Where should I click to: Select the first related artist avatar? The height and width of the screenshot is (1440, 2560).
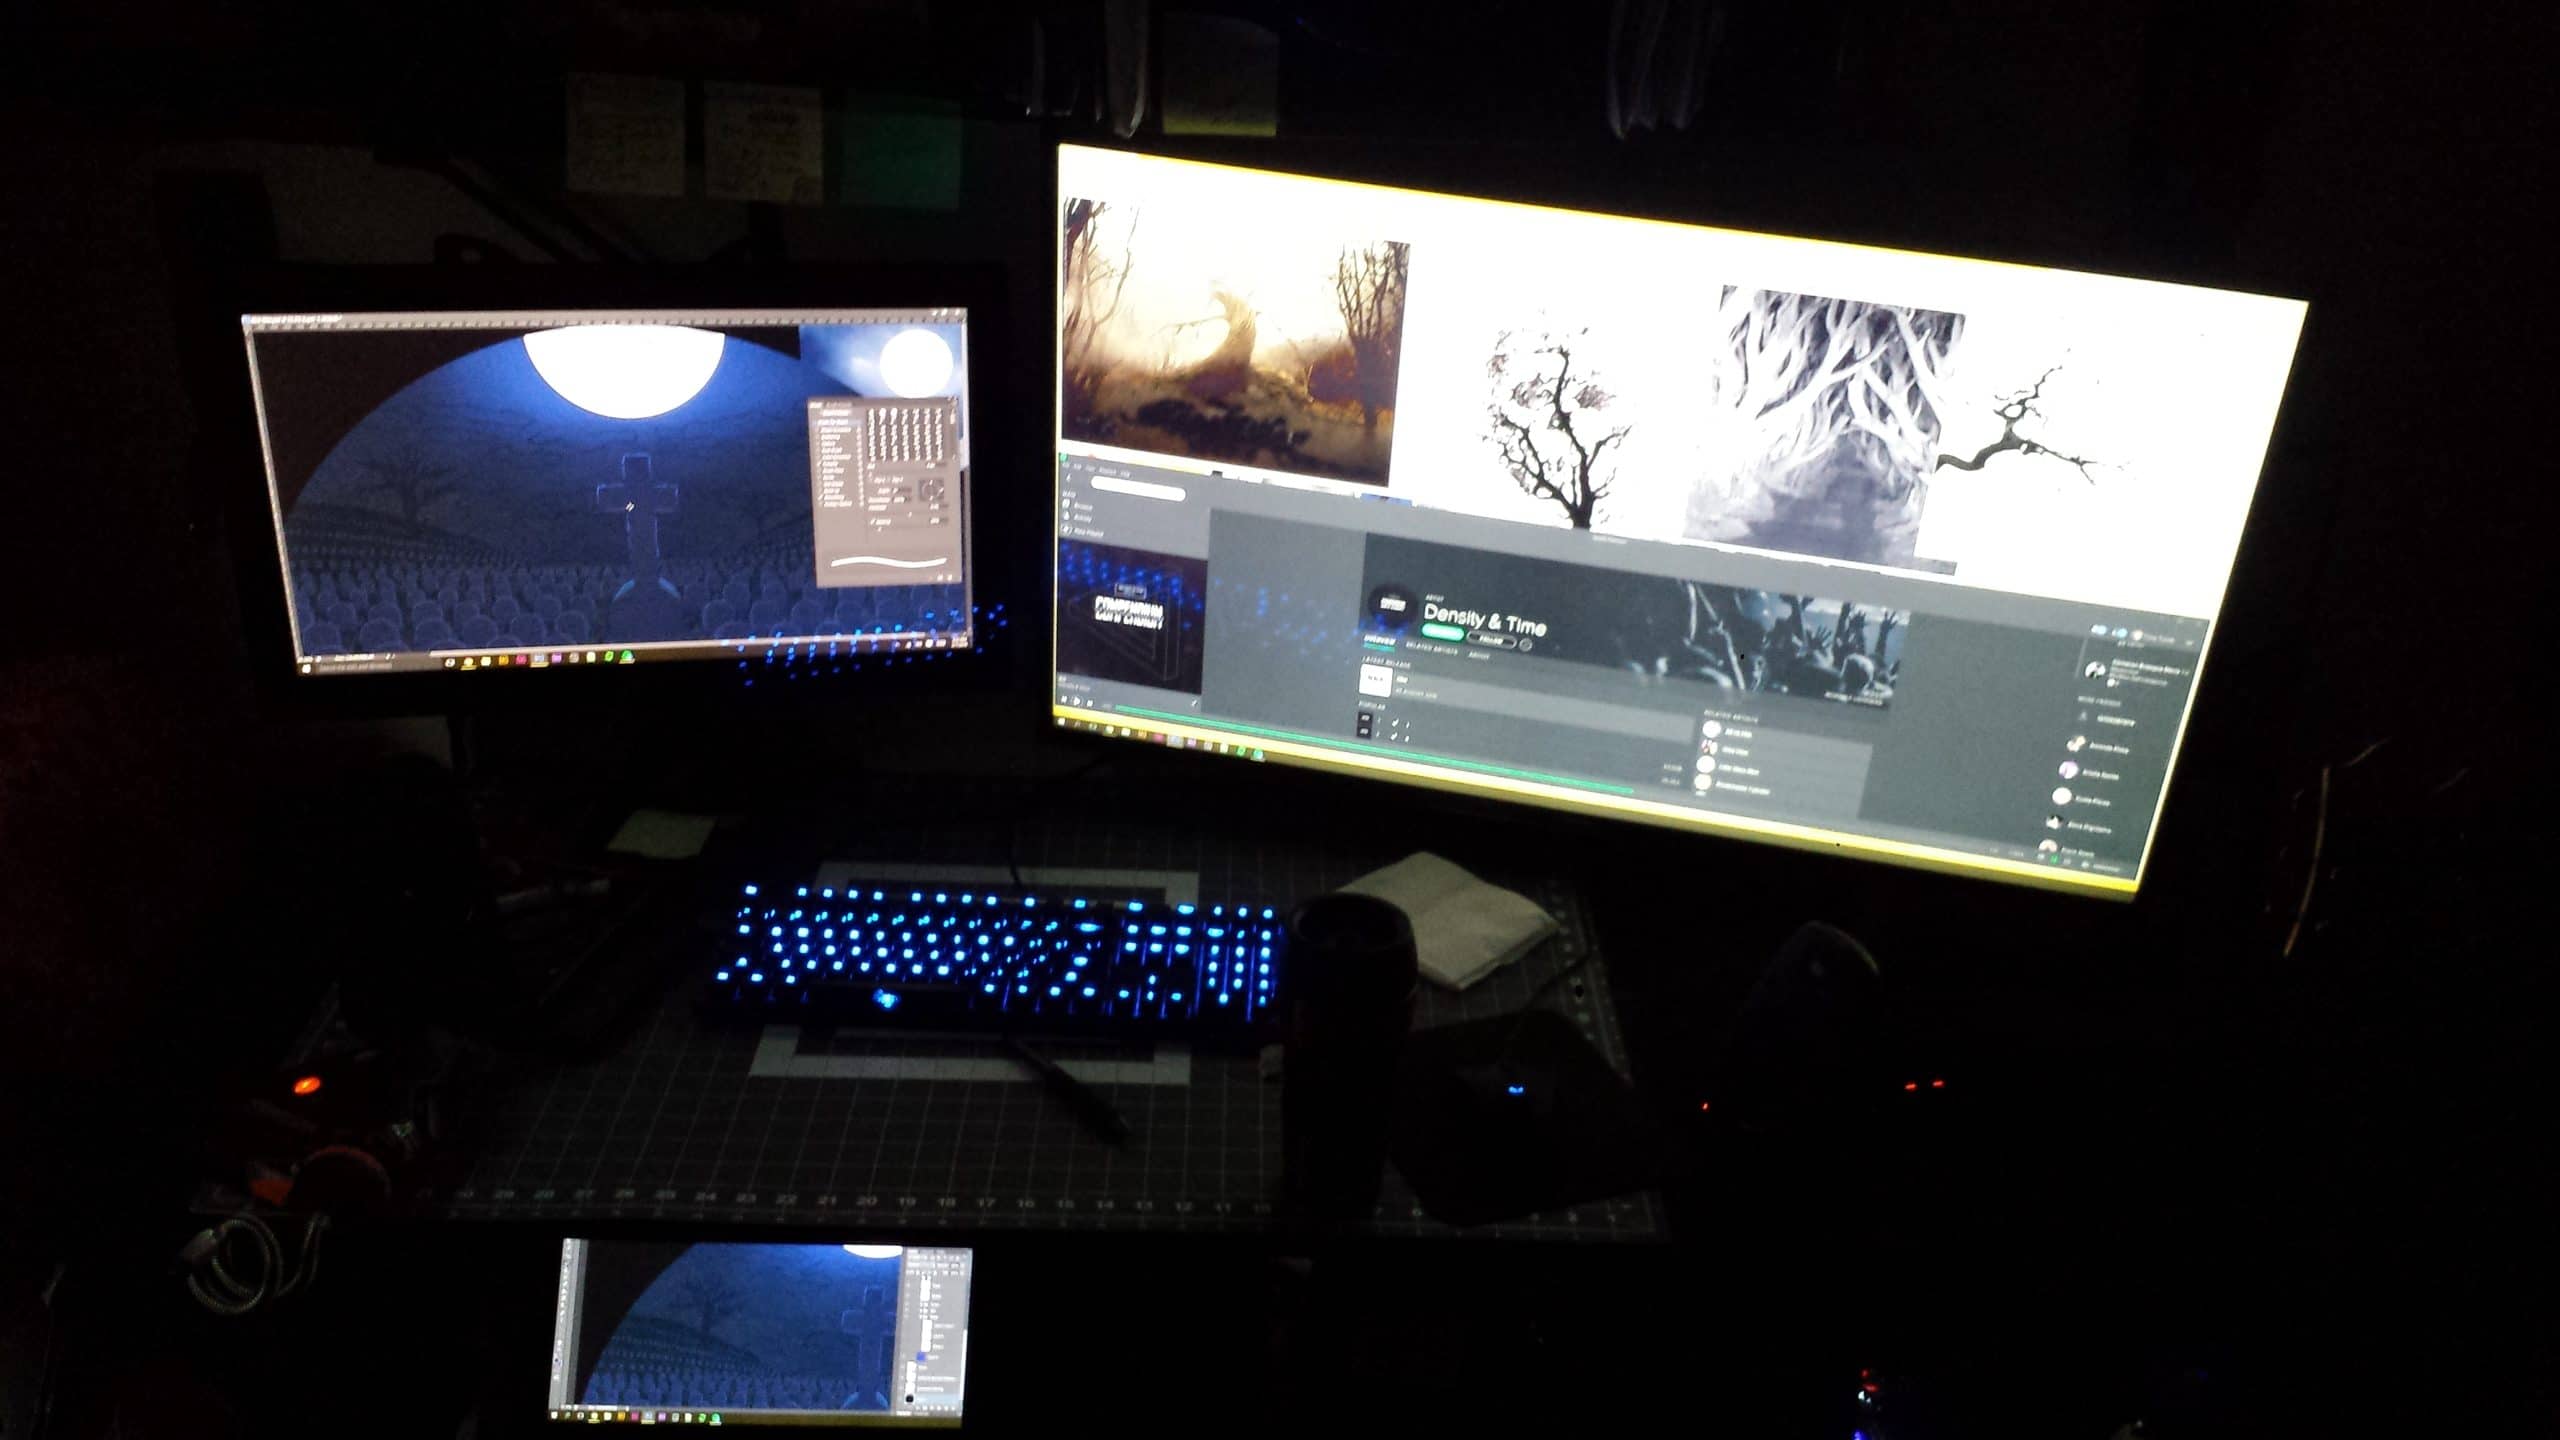(x=1710, y=729)
